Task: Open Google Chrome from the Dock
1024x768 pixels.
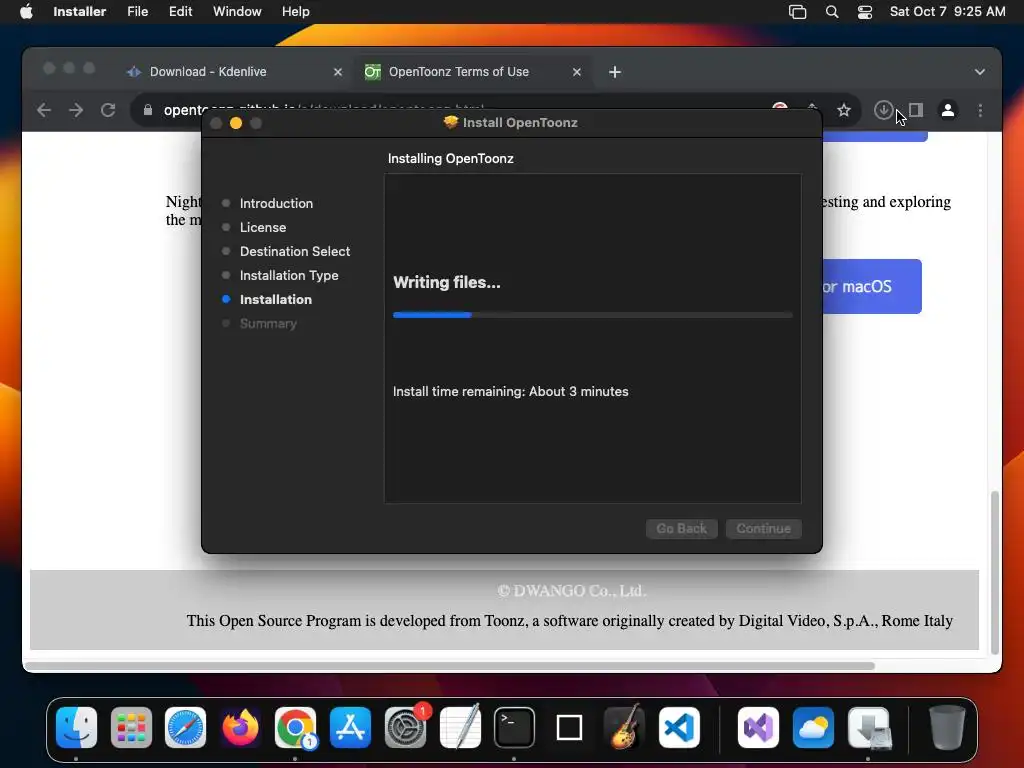Action: click(x=295, y=727)
